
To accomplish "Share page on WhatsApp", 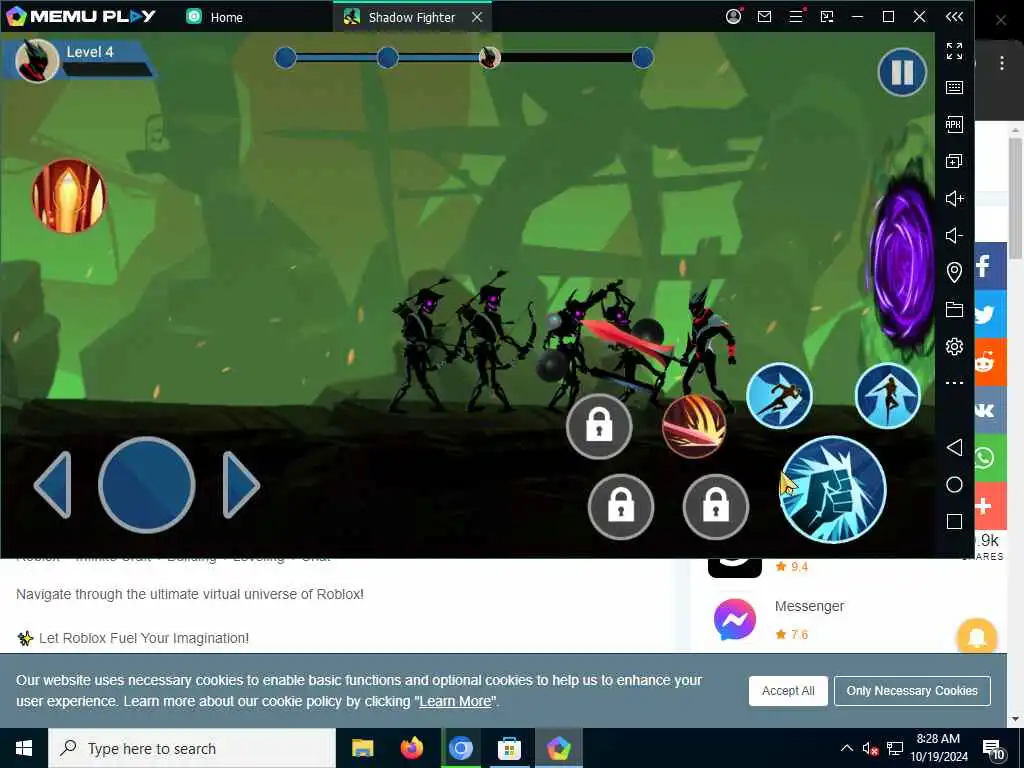I will (989, 458).
